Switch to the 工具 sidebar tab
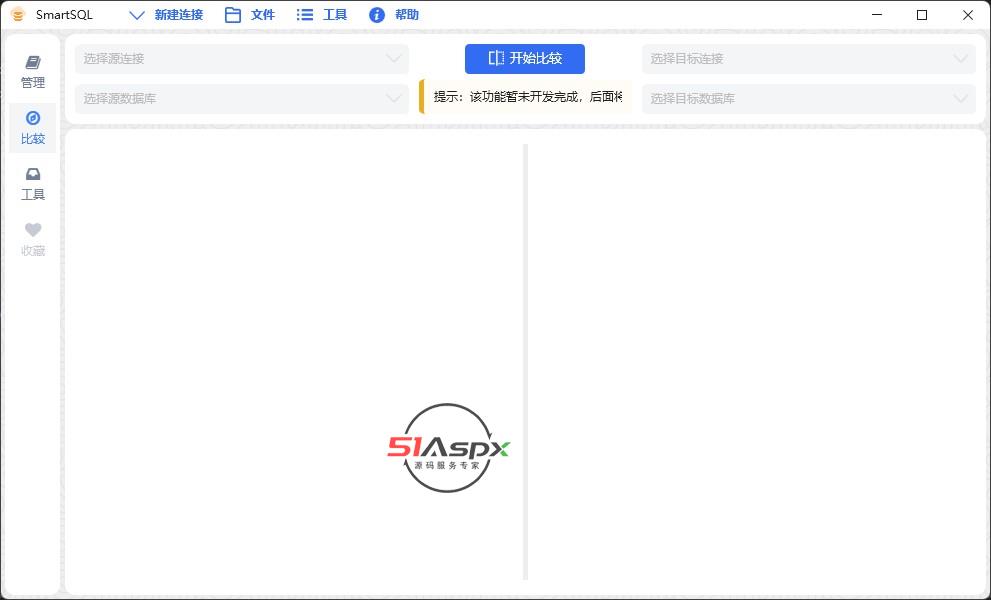Image resolution: width=991 pixels, height=600 pixels. click(x=33, y=184)
